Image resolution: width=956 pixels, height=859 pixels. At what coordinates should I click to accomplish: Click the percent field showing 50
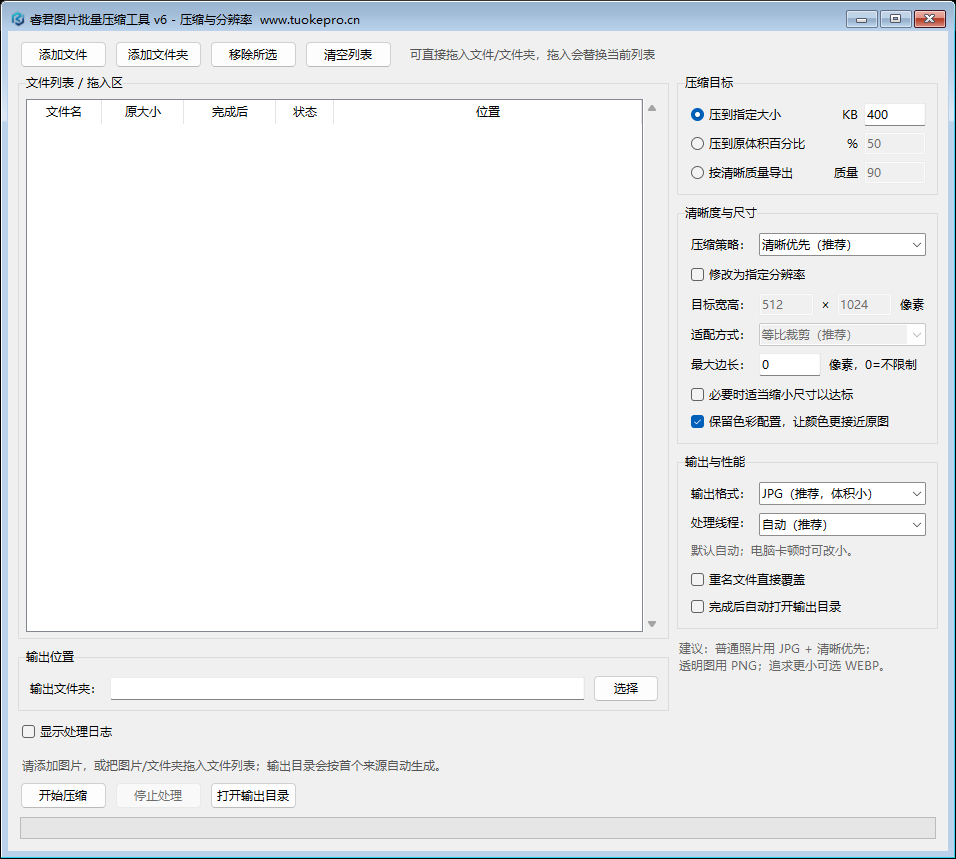(x=894, y=144)
